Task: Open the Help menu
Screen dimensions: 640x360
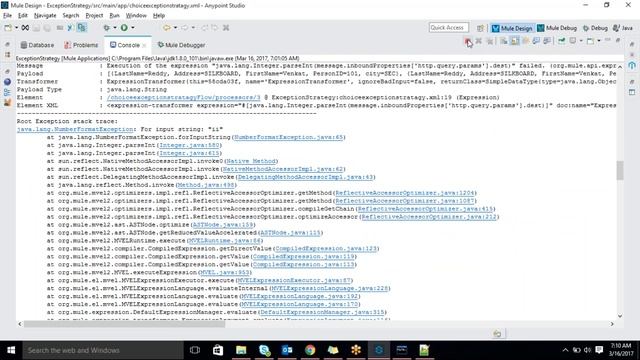Action: pyautogui.click(x=159, y=16)
